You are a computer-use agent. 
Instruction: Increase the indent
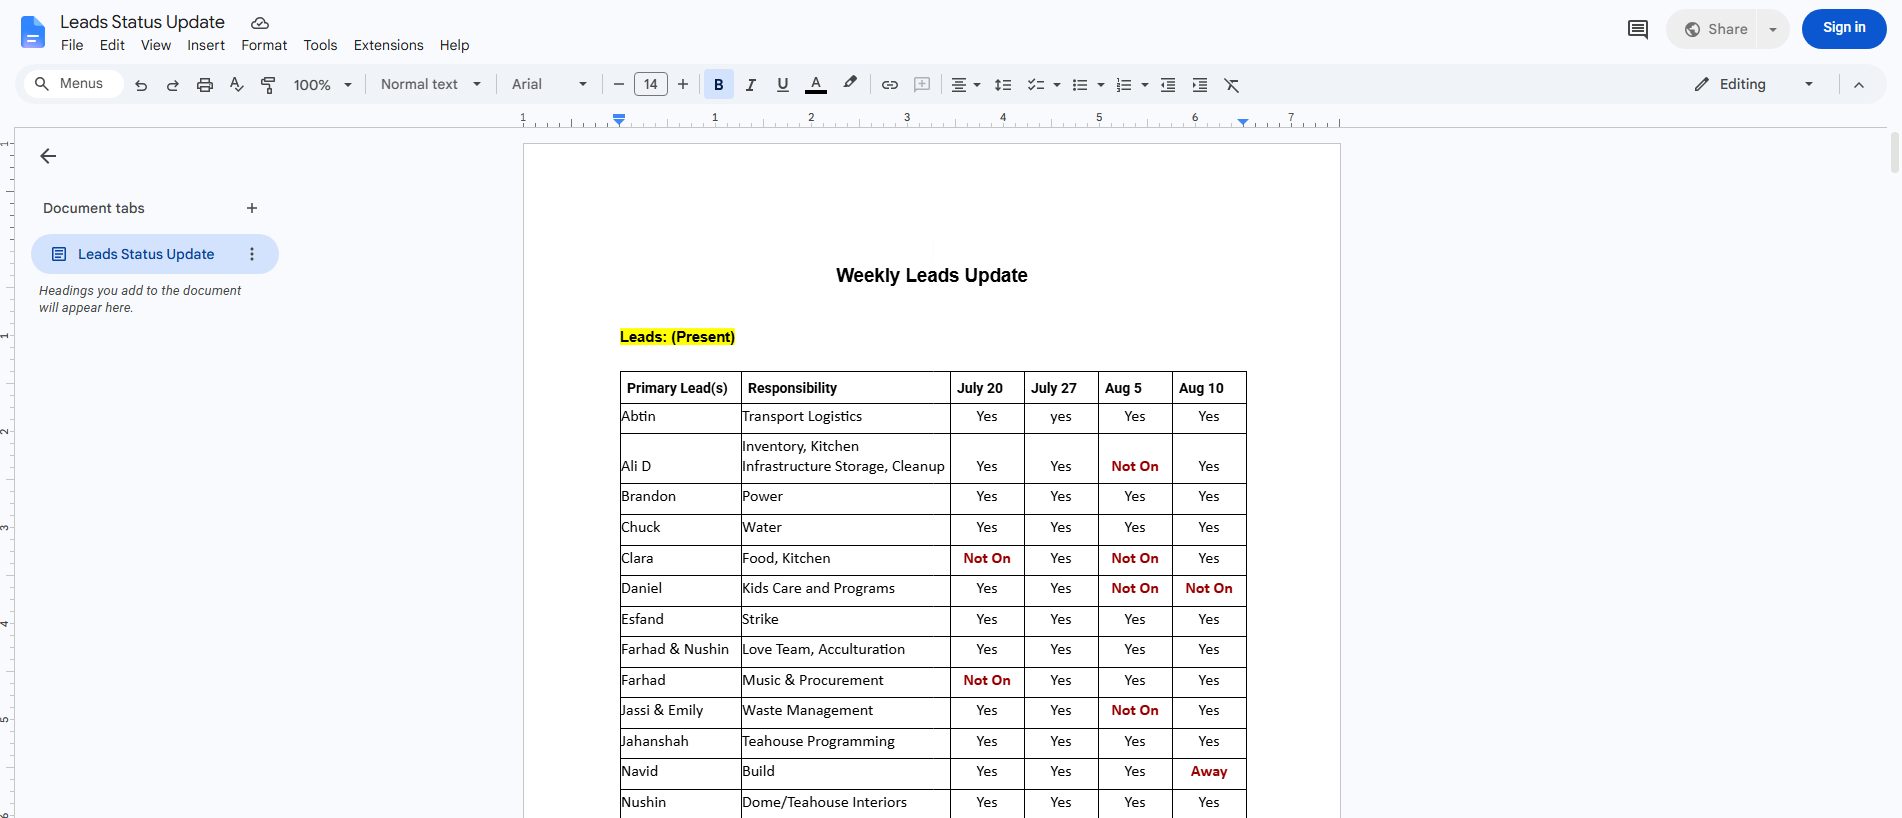pos(1200,85)
